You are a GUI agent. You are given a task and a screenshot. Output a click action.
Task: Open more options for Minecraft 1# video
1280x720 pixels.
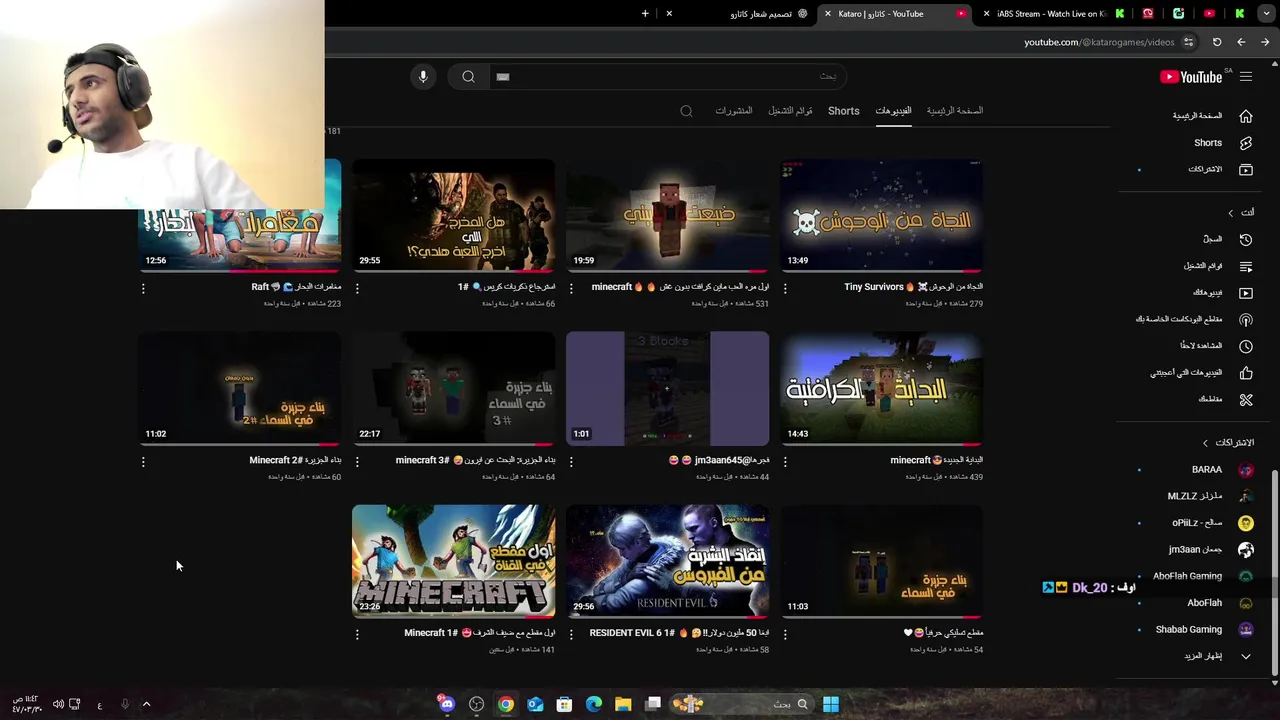[357, 634]
